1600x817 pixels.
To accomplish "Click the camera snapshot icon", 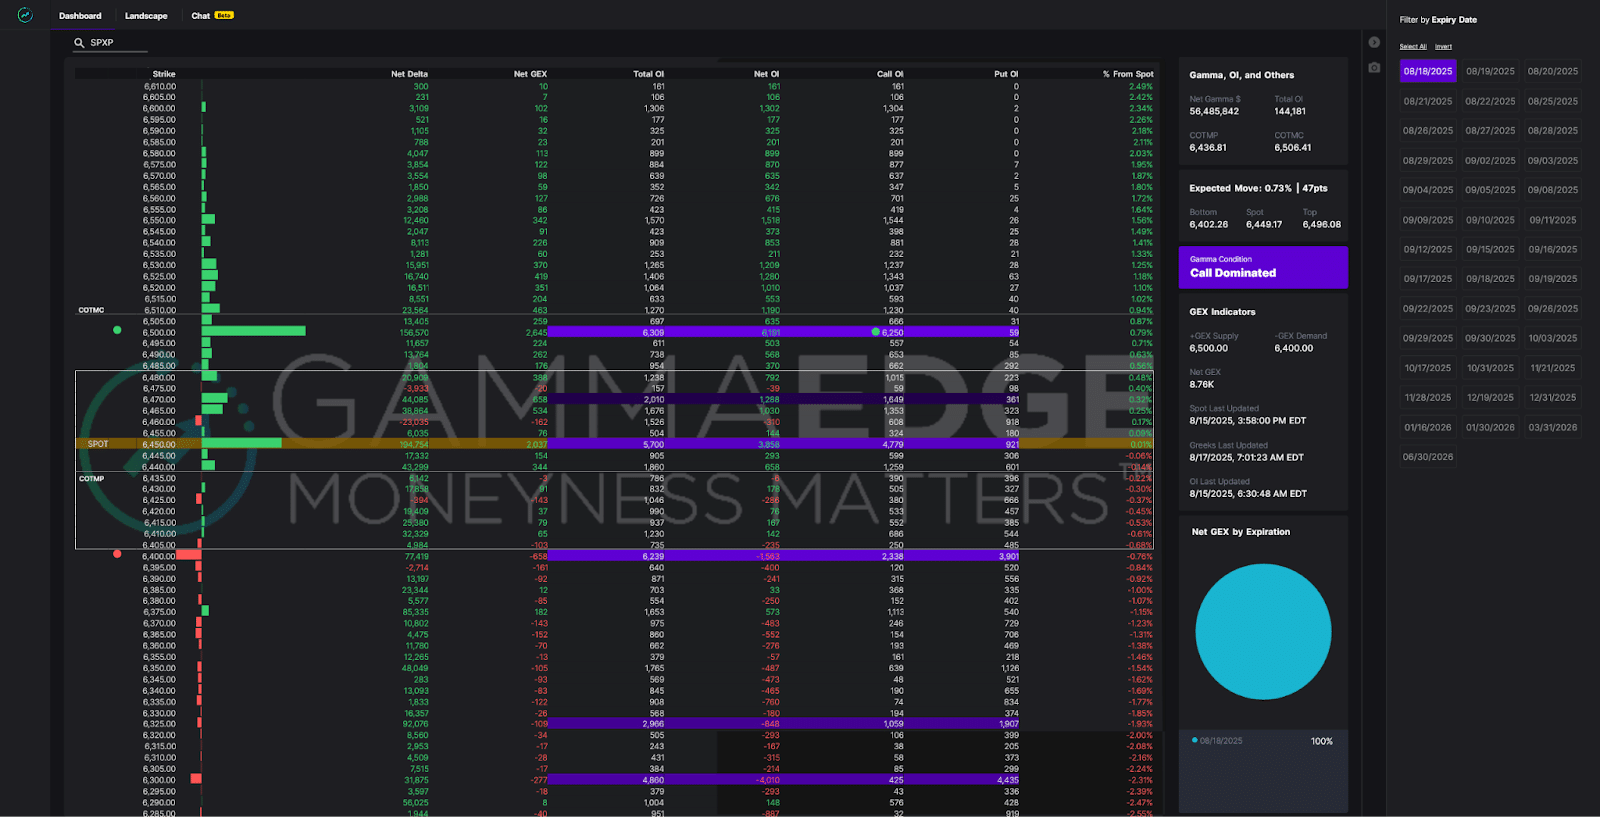I will point(1374,67).
